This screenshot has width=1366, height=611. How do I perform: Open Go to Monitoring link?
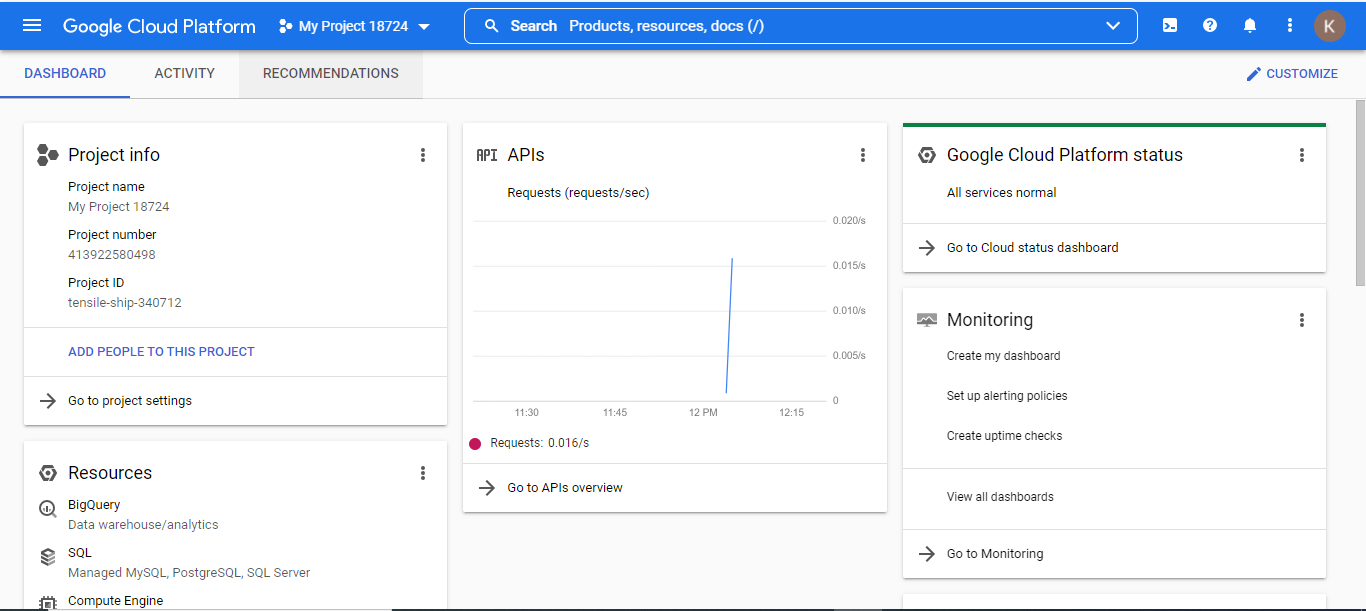[995, 554]
